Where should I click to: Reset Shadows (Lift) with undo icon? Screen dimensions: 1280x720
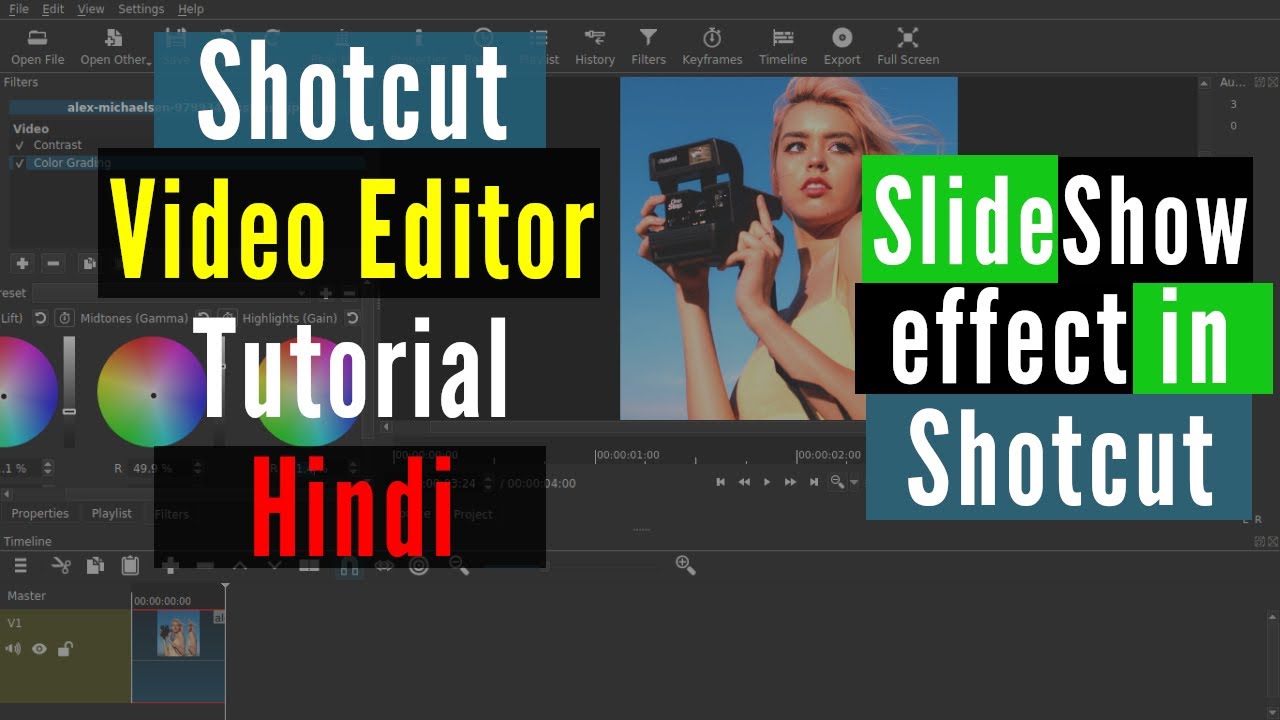point(41,318)
